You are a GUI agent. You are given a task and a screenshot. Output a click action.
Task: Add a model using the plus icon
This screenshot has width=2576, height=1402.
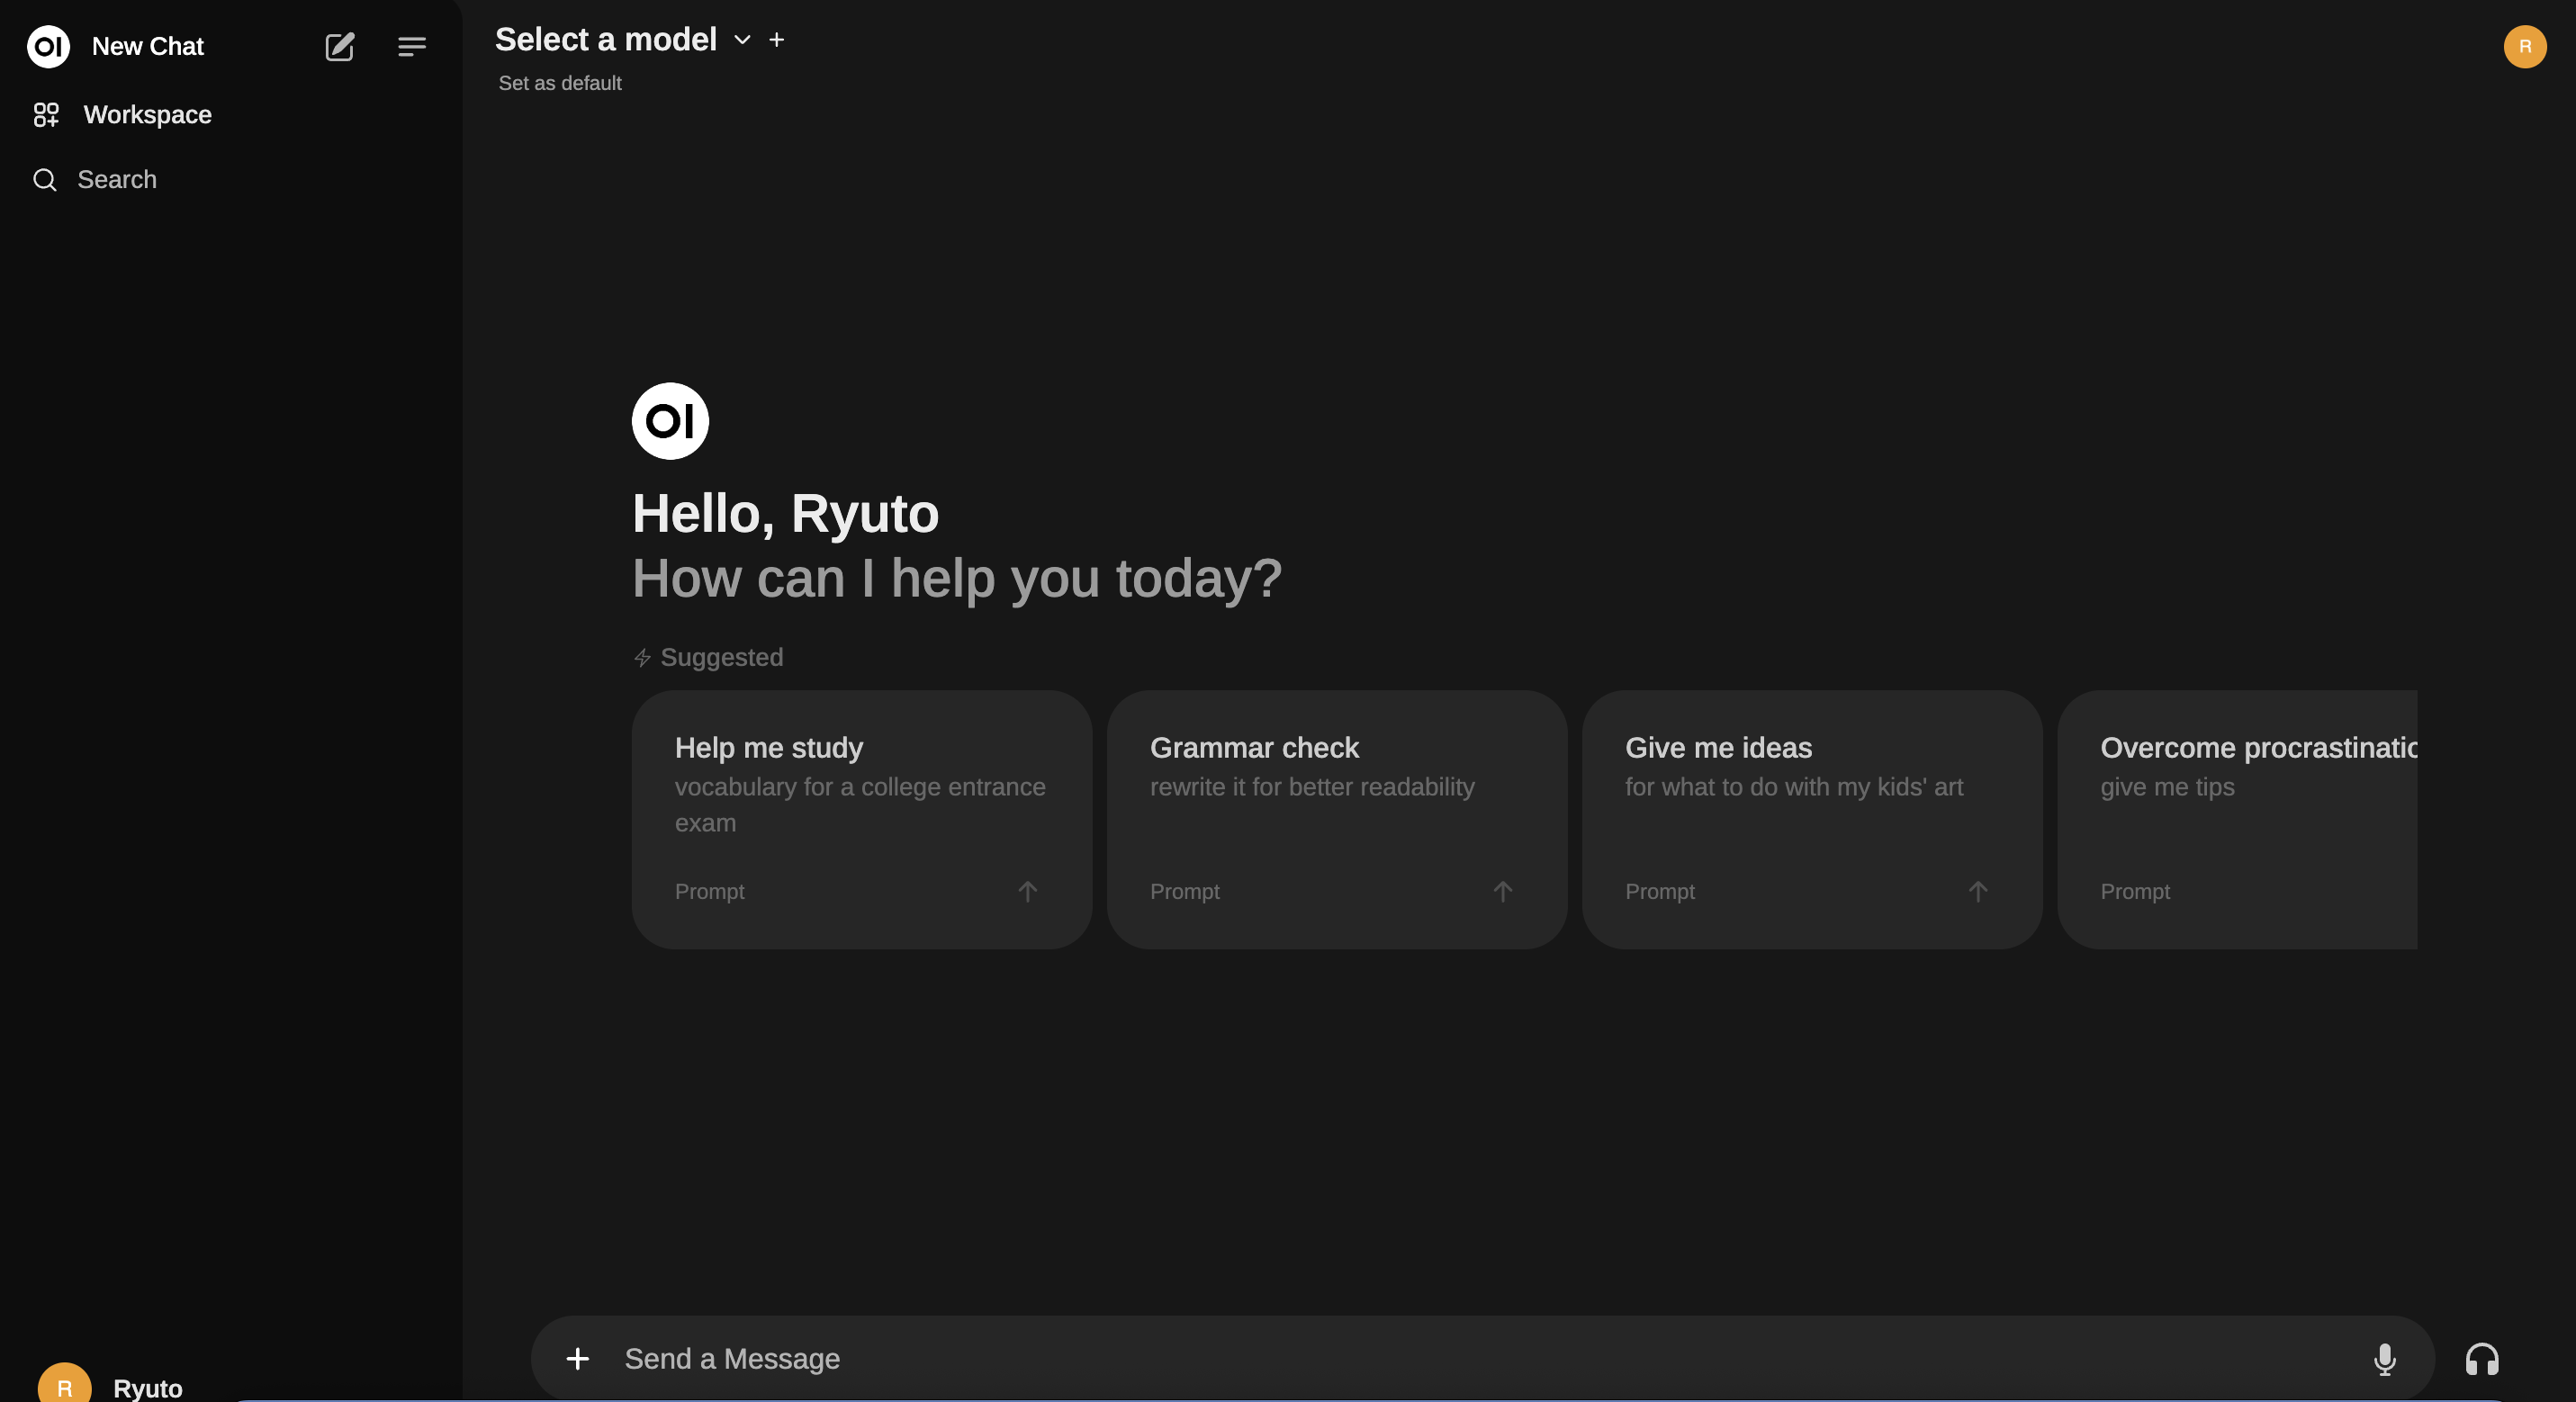pos(777,39)
